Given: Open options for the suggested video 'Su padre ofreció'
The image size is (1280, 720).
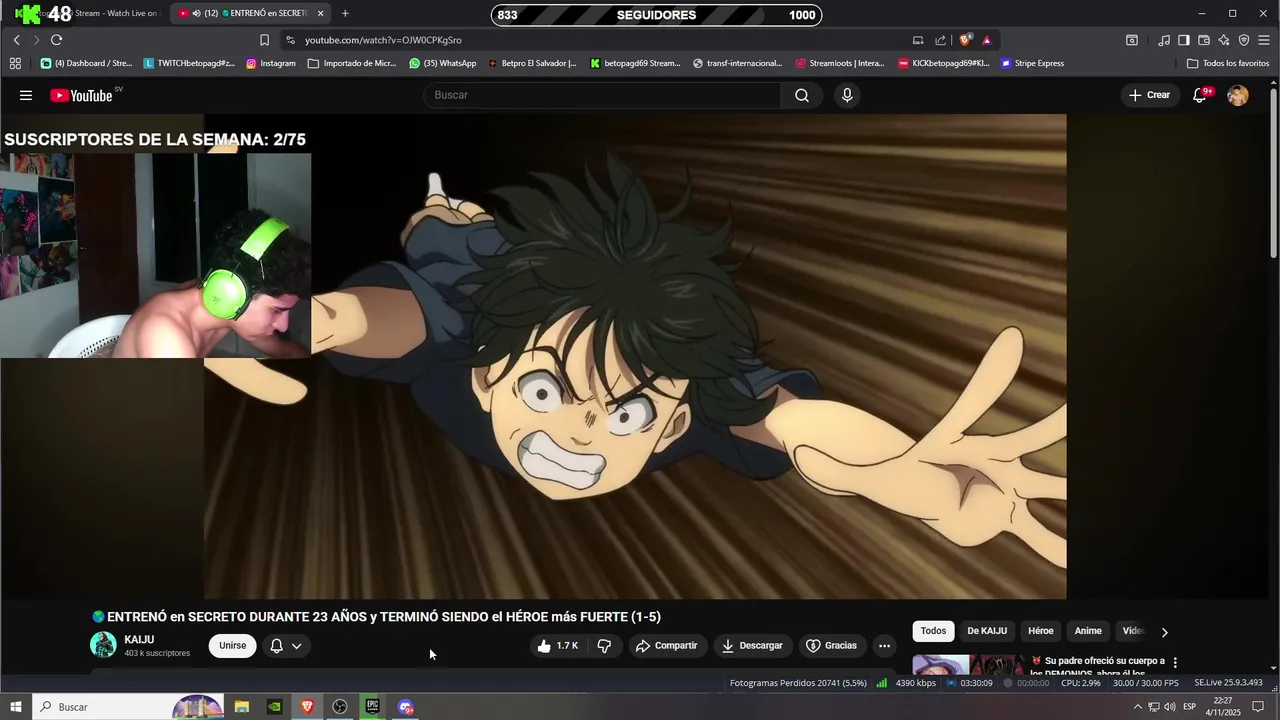Looking at the screenshot, I should [1175, 662].
